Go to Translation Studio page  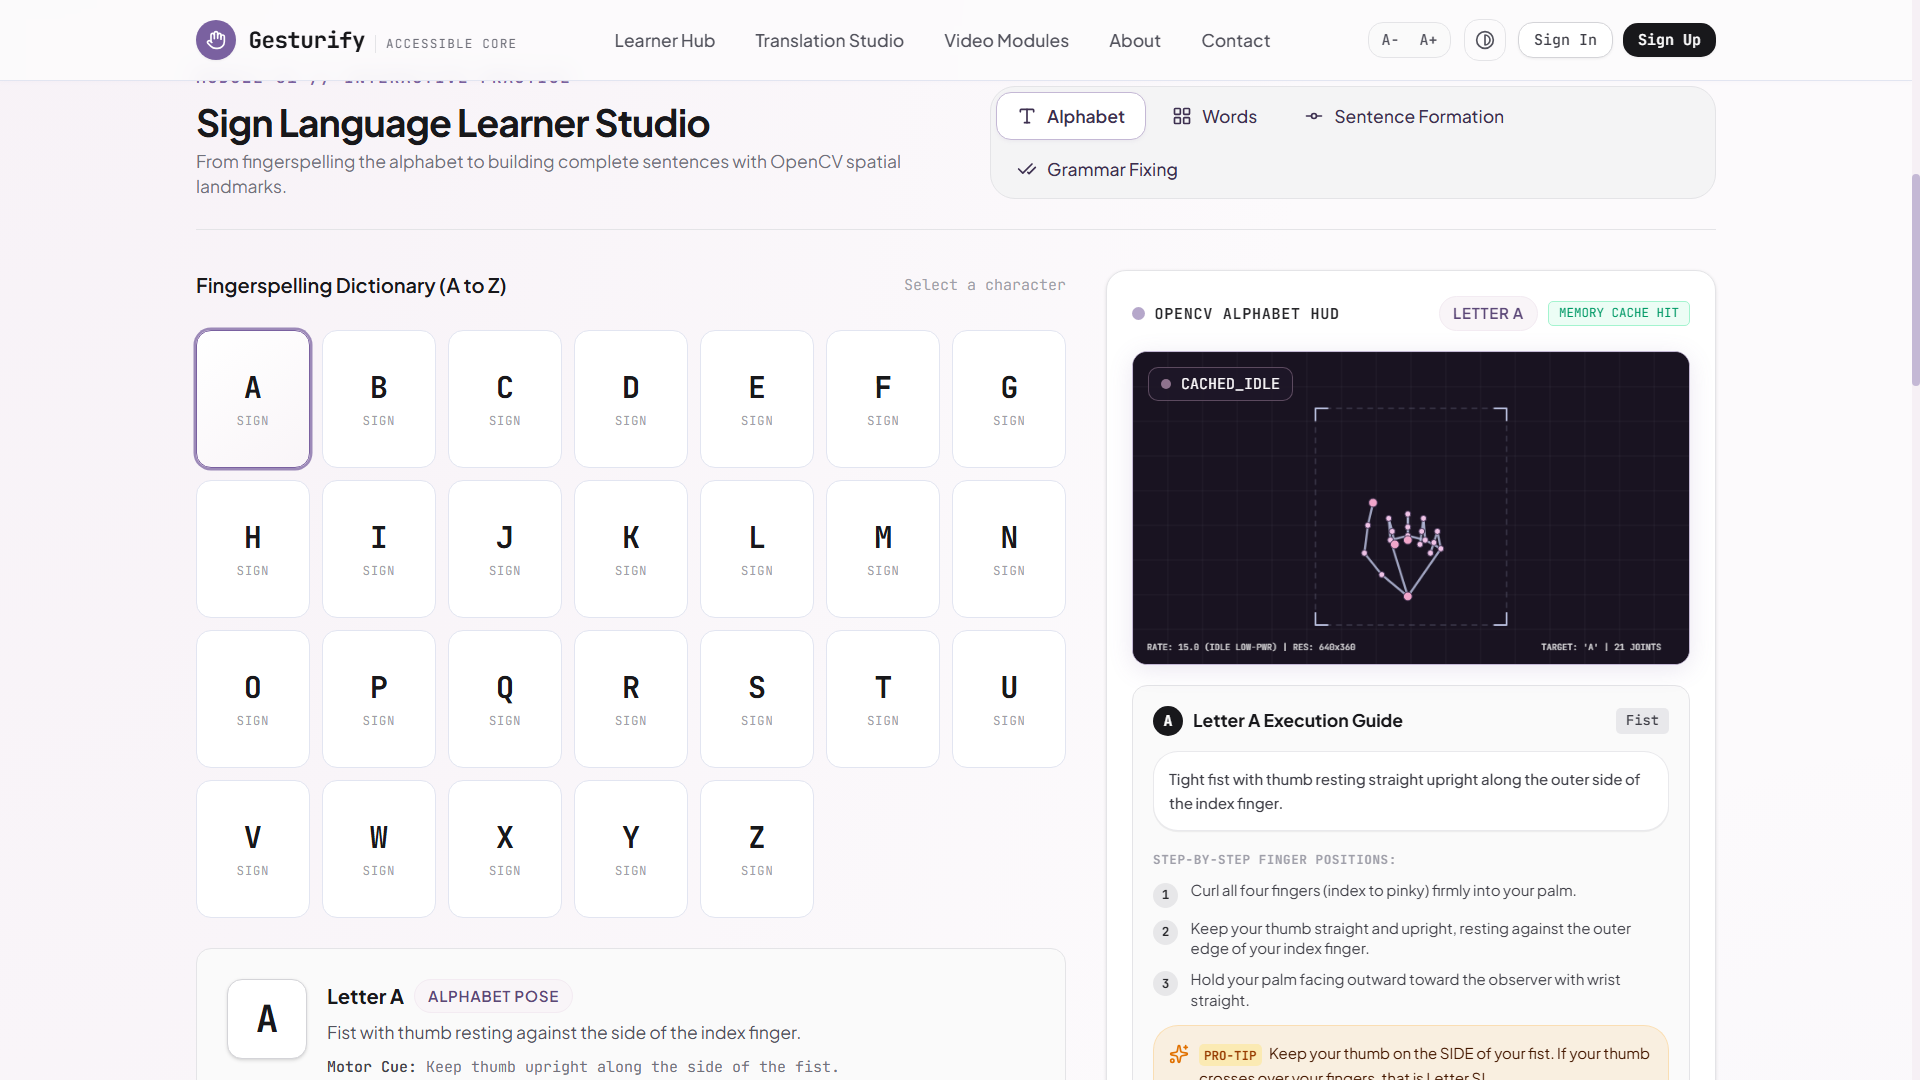coord(829,41)
